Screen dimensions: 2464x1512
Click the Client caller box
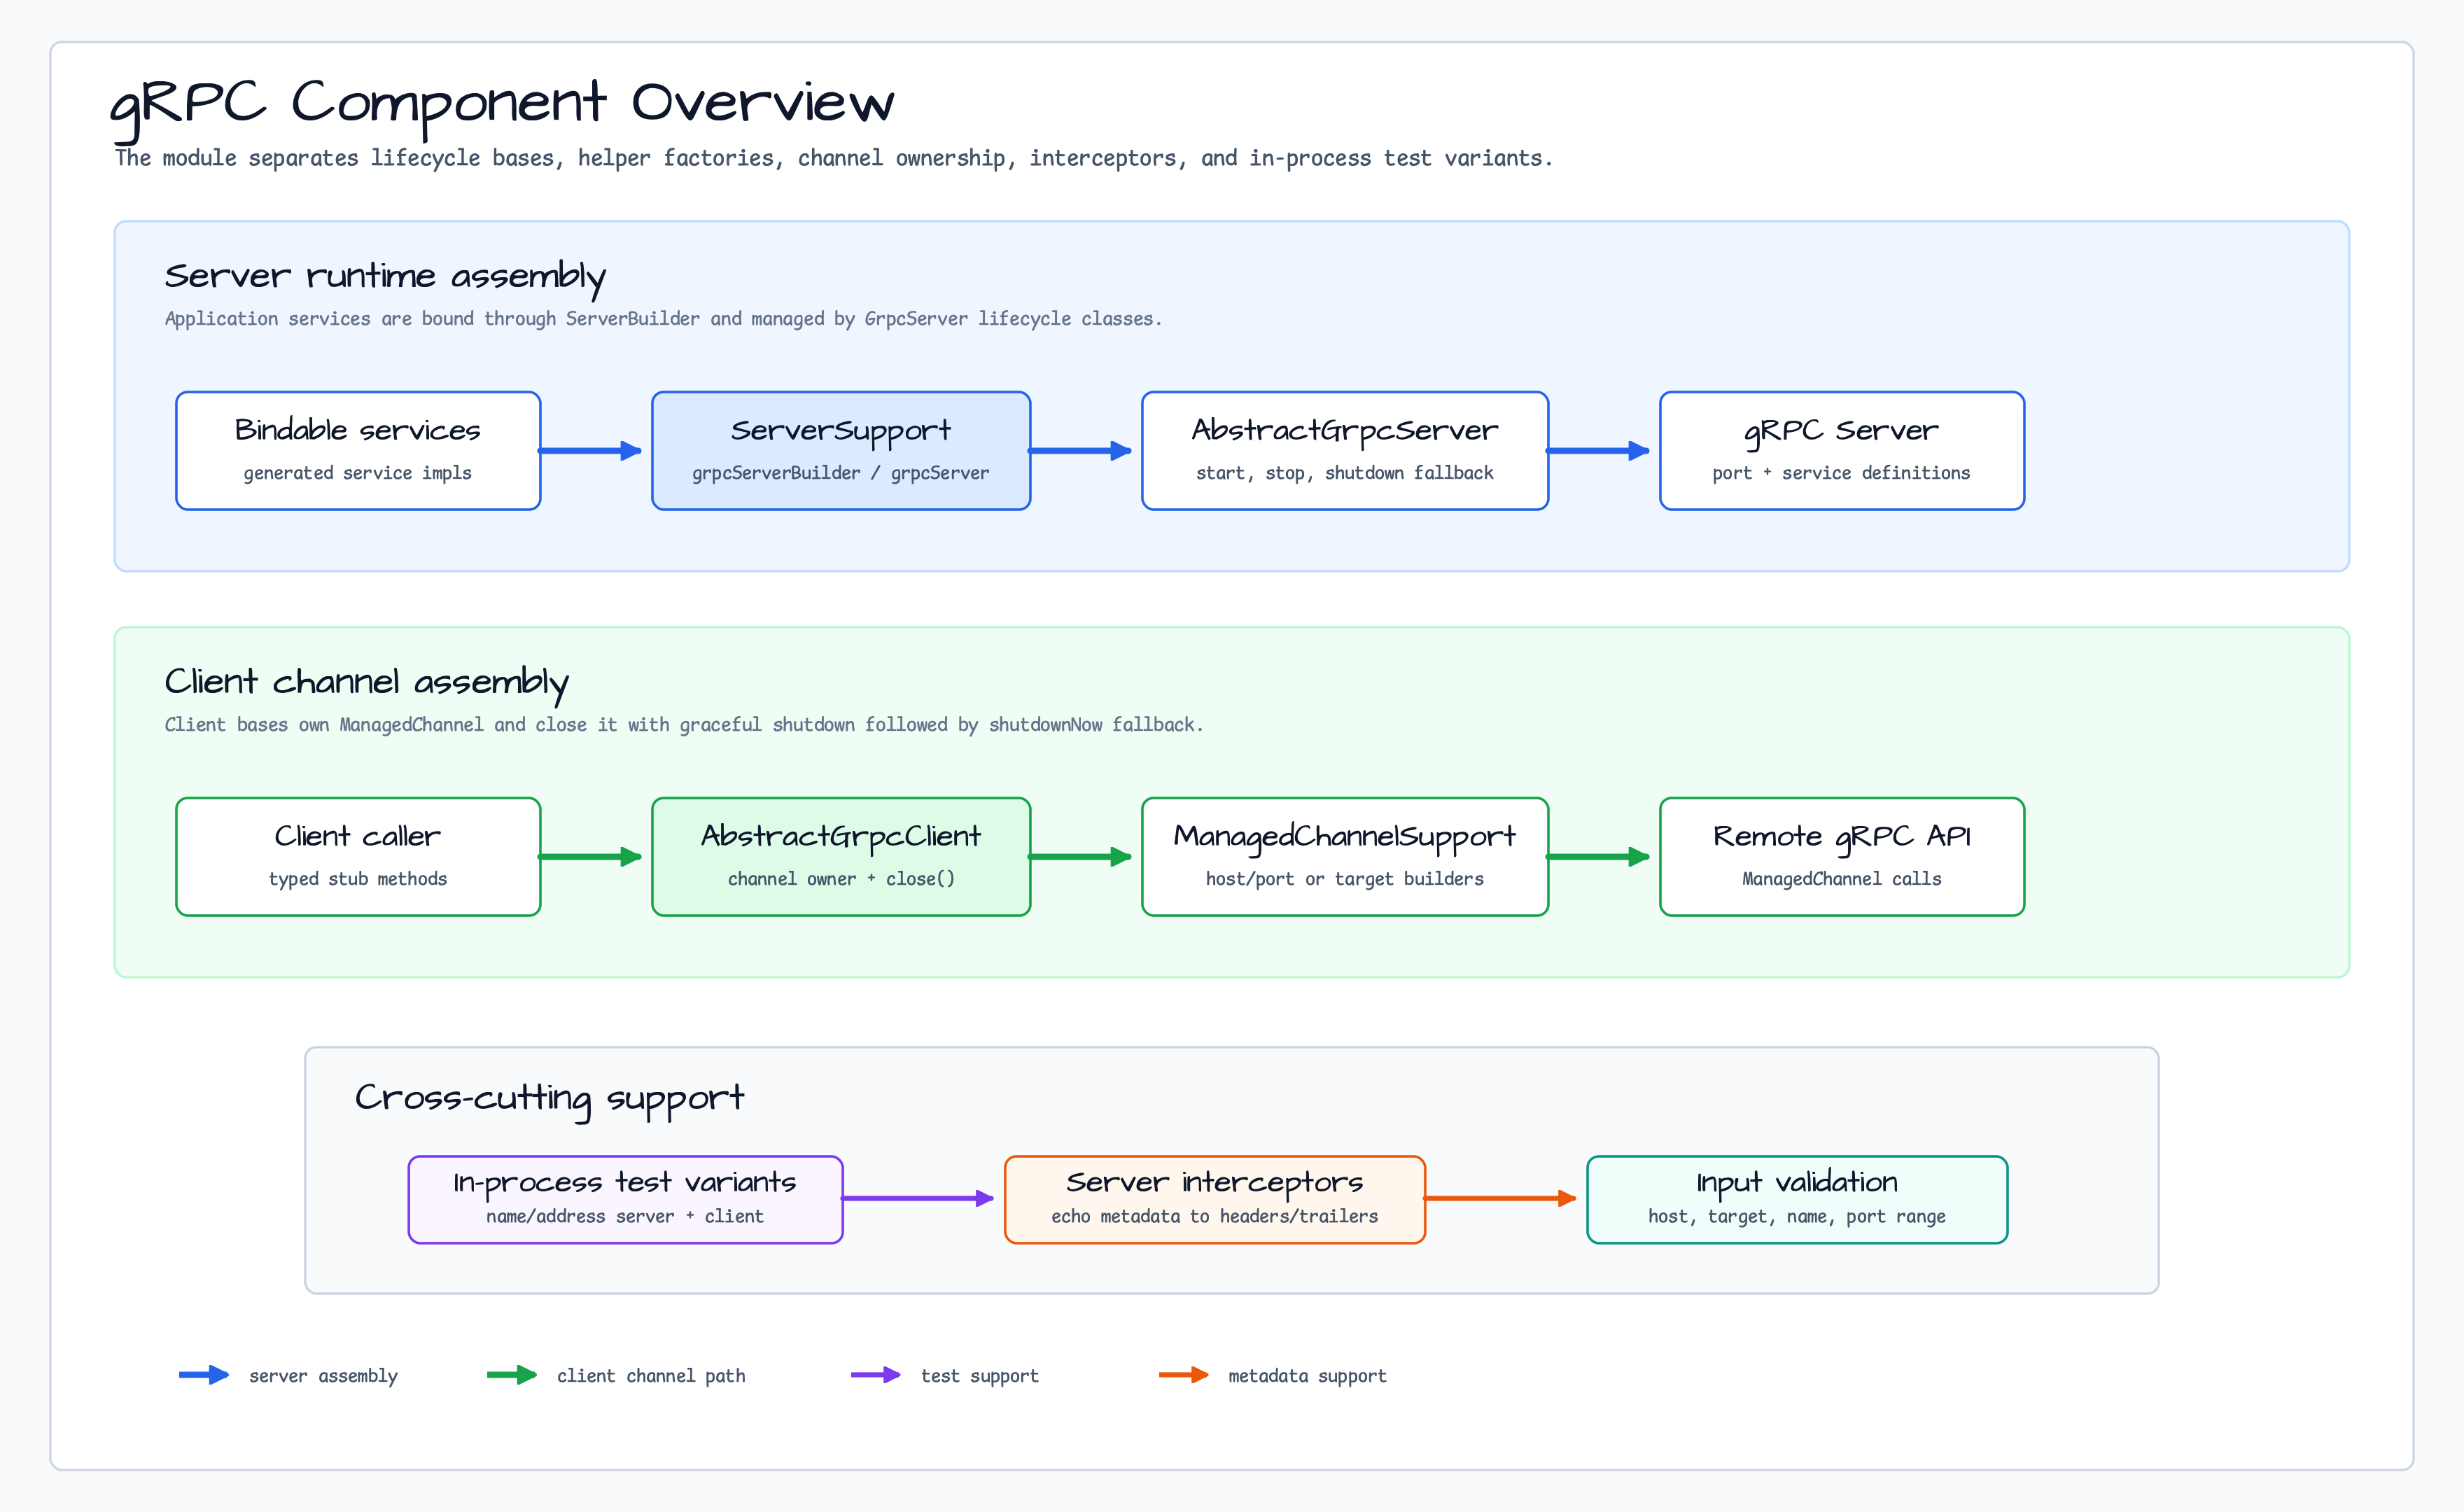coord(358,857)
